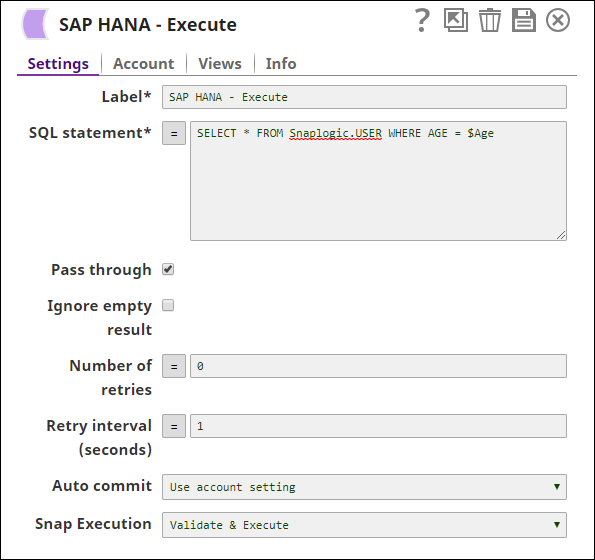Click inside the SQL statement text area
The height and width of the screenshot is (560, 595).
tap(378, 181)
